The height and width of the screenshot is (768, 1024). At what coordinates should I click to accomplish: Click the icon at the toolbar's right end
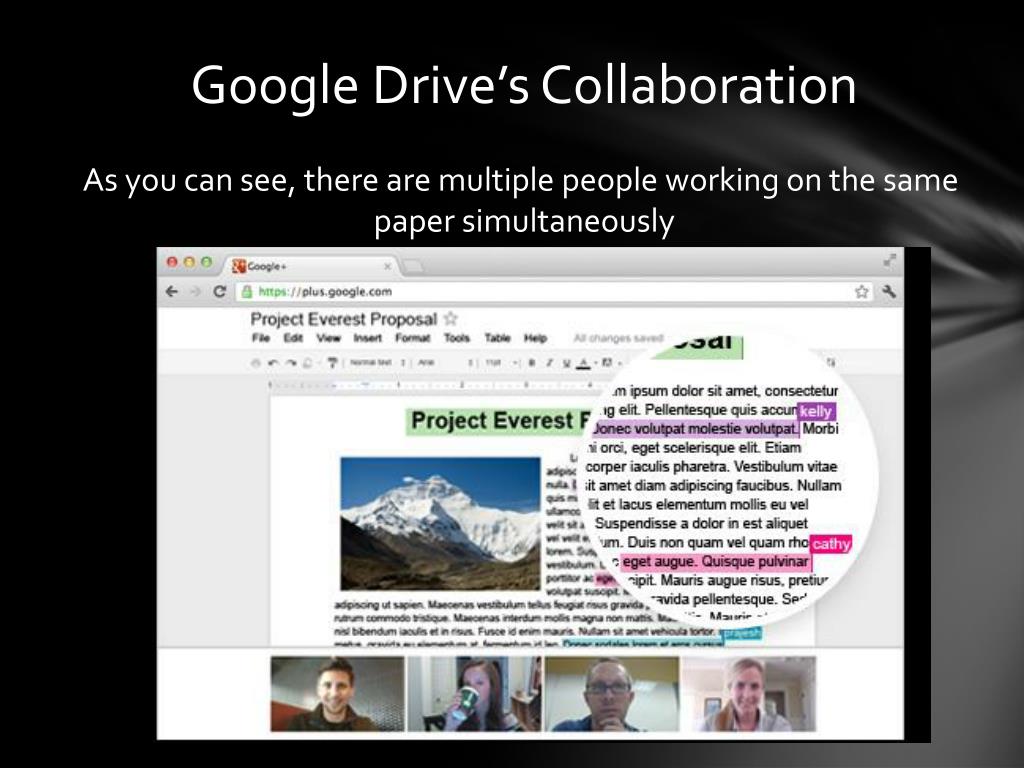pyautogui.click(x=831, y=362)
